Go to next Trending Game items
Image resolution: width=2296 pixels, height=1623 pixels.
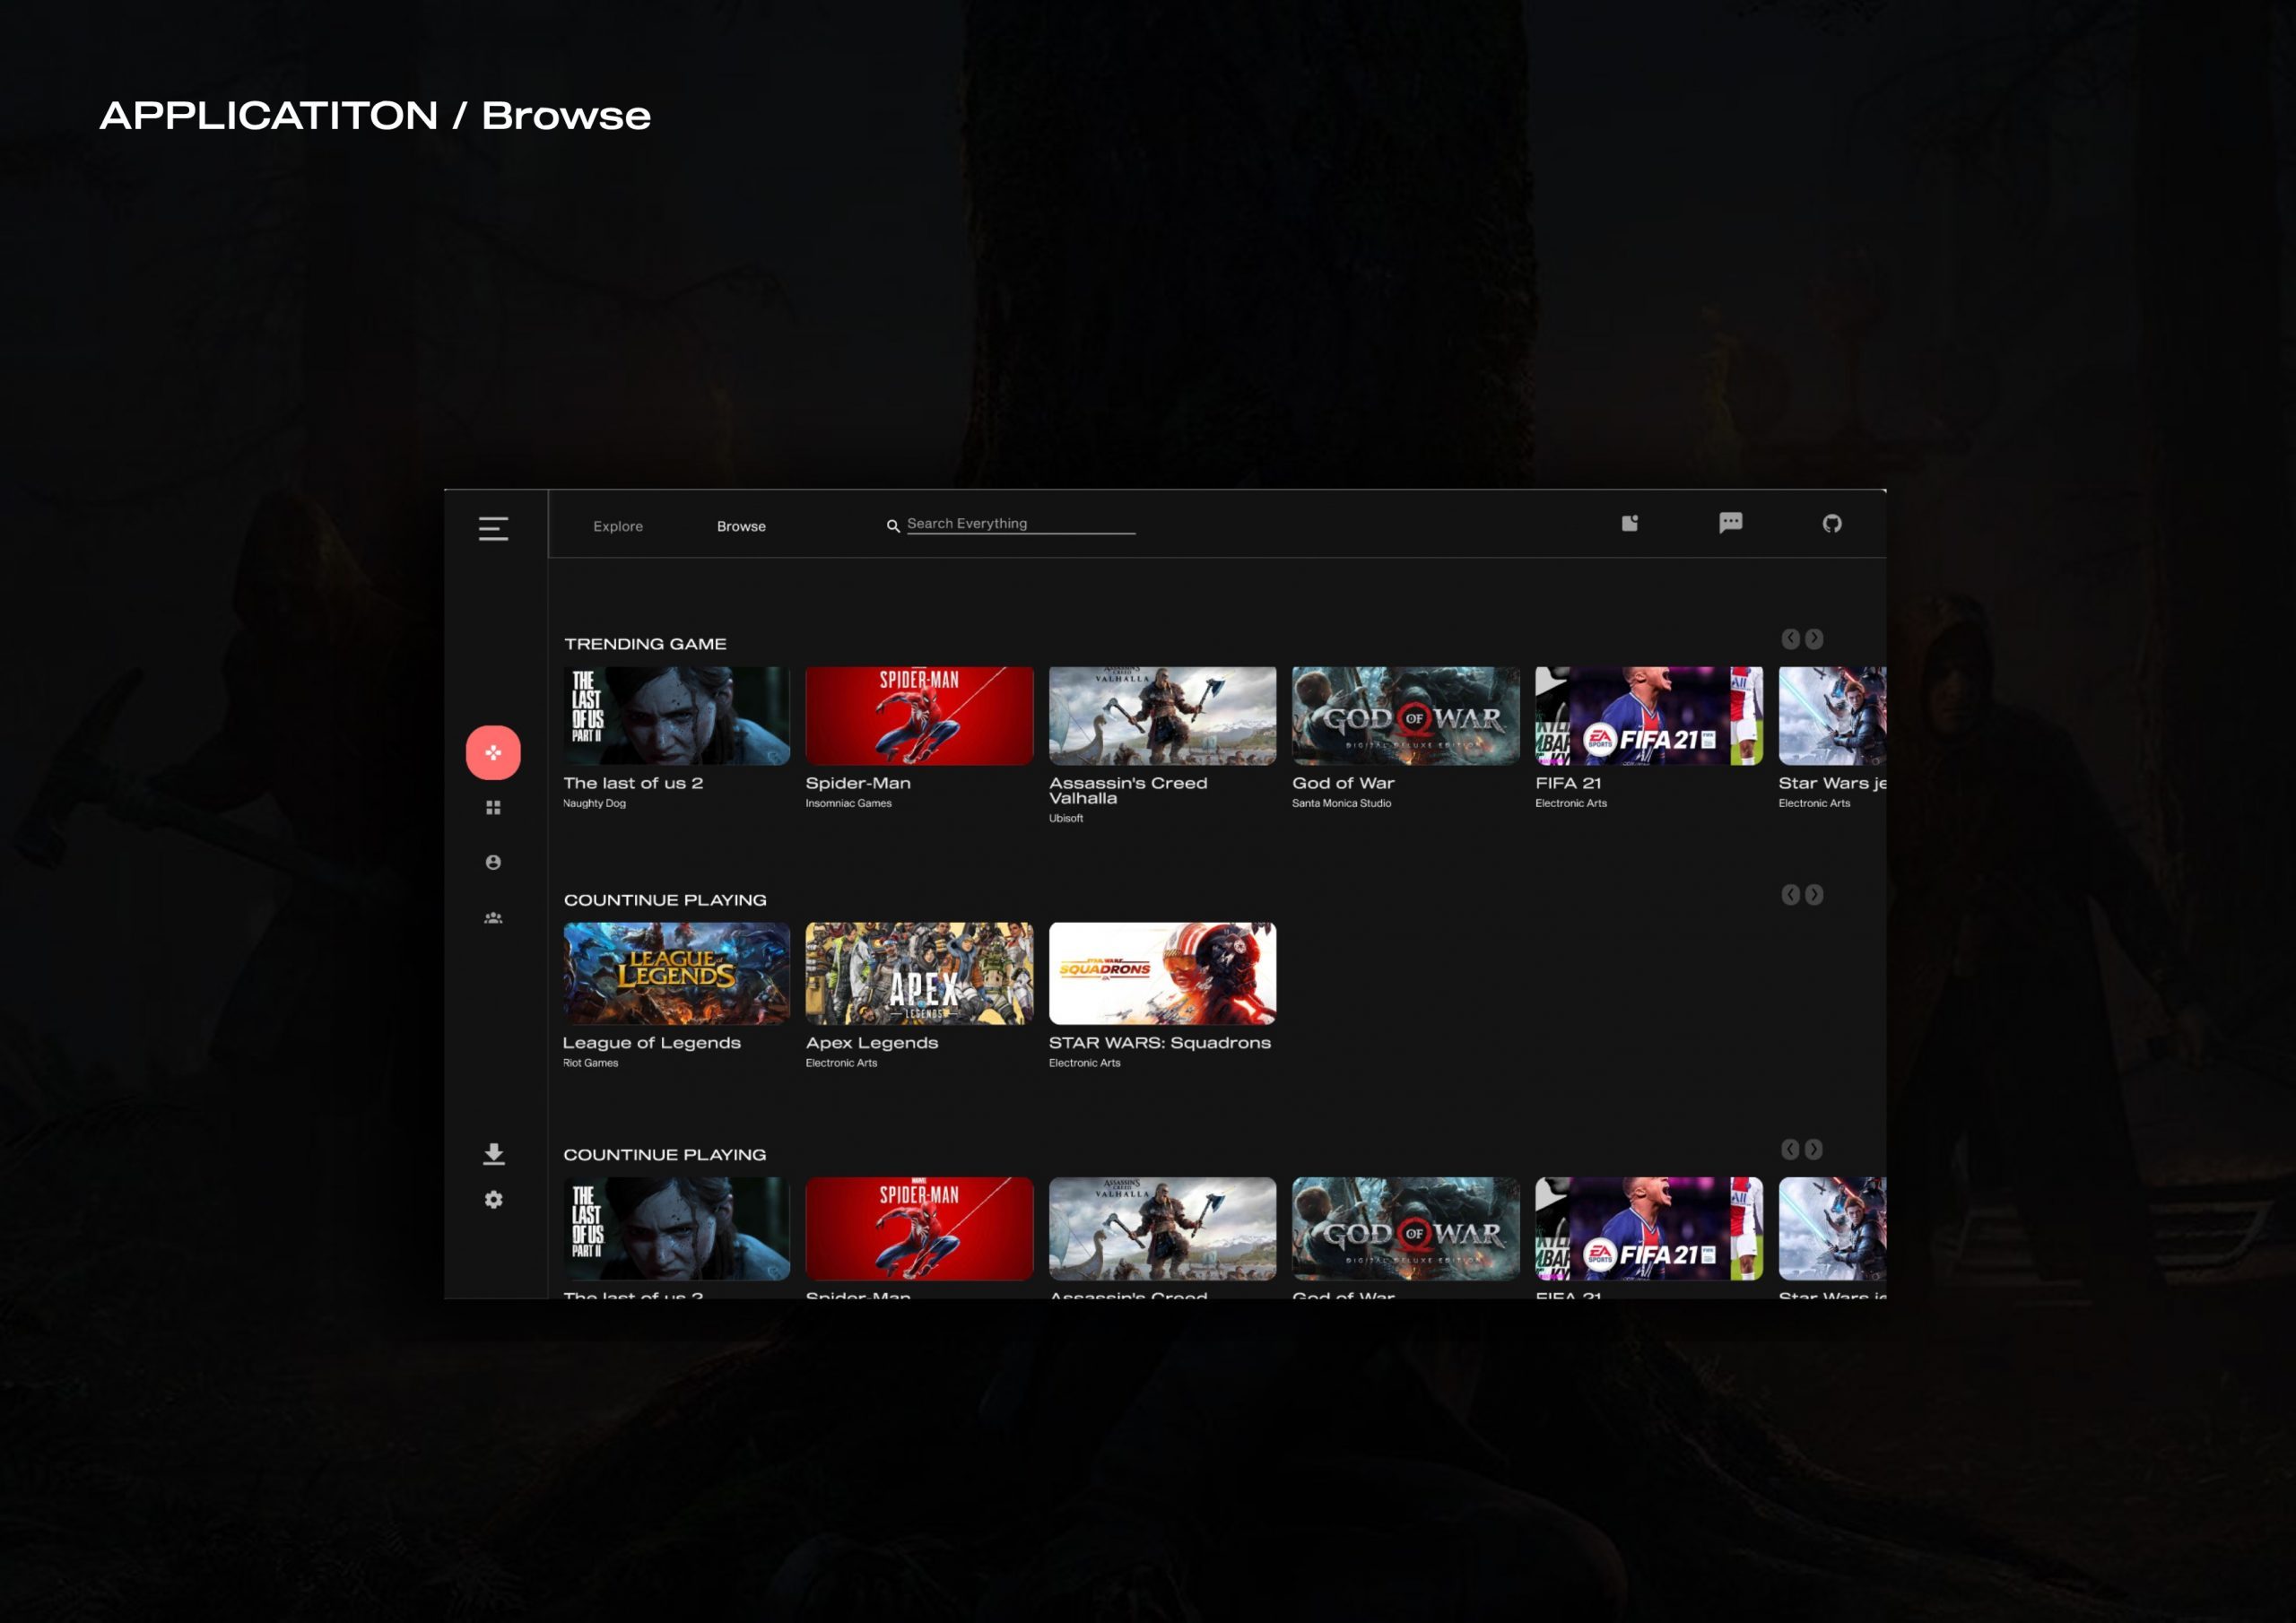tap(1813, 638)
